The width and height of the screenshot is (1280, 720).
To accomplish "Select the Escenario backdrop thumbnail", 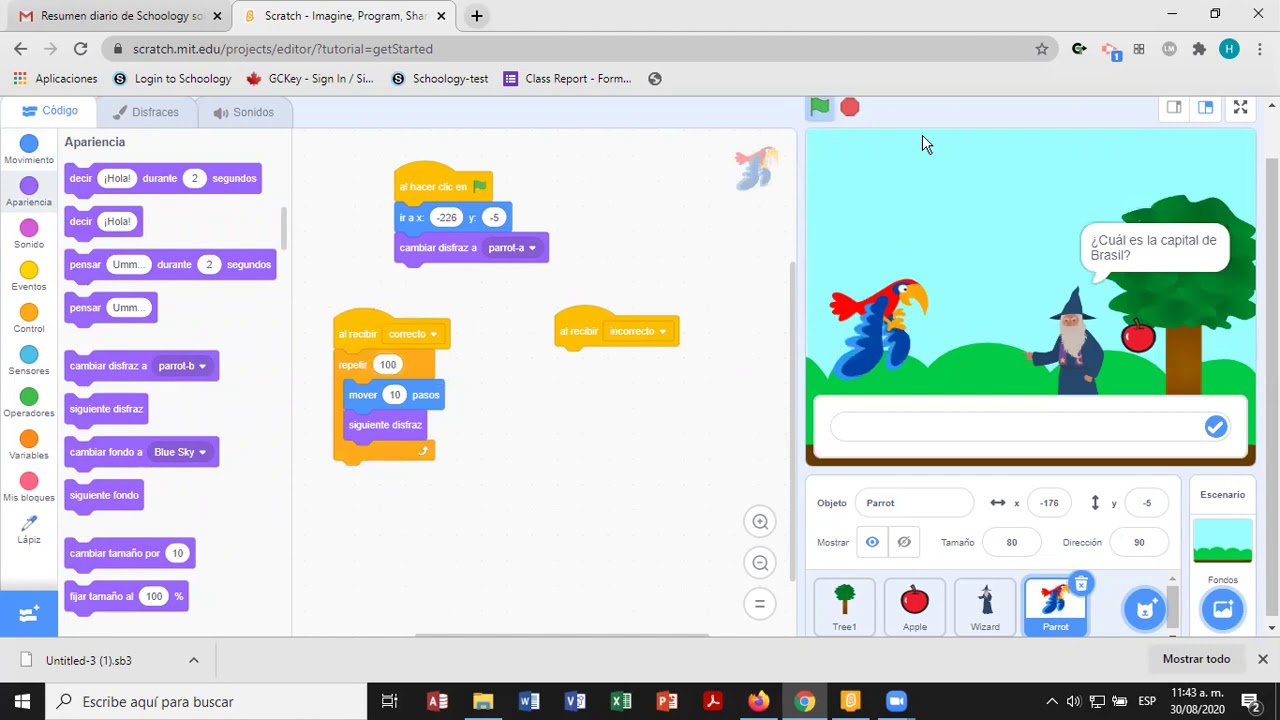I will (1222, 541).
